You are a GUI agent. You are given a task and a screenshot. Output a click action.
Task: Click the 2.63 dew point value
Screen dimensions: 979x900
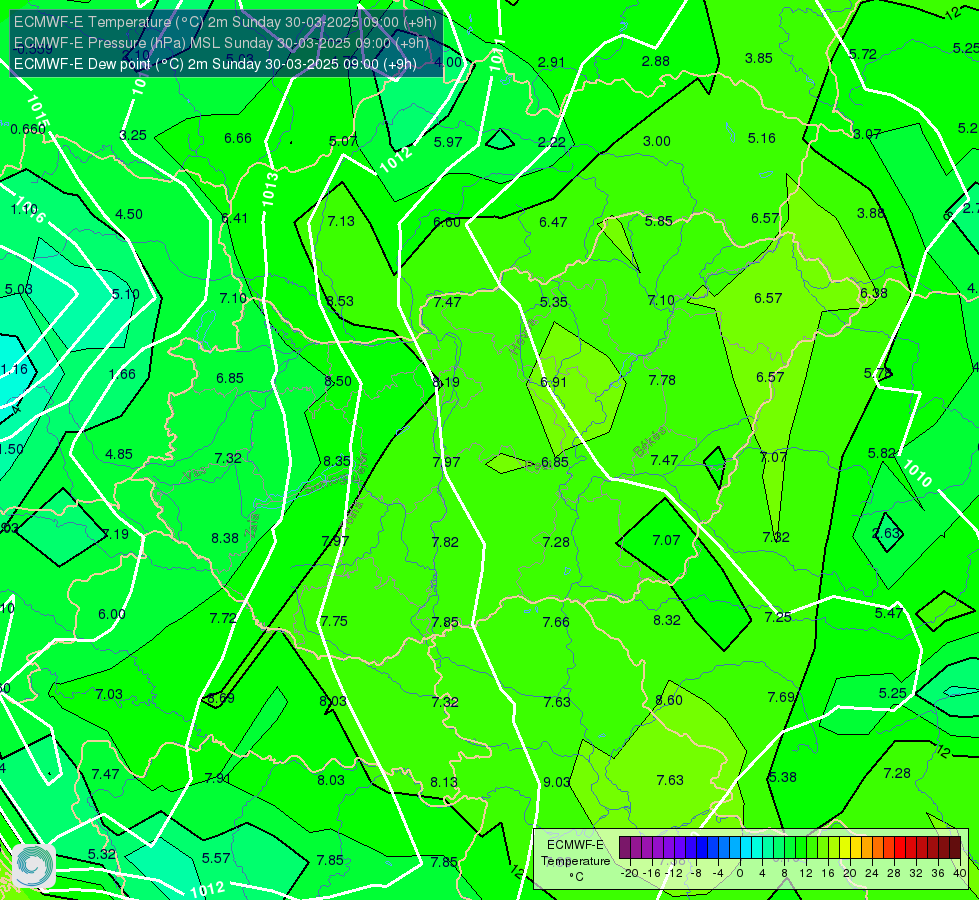point(886,533)
